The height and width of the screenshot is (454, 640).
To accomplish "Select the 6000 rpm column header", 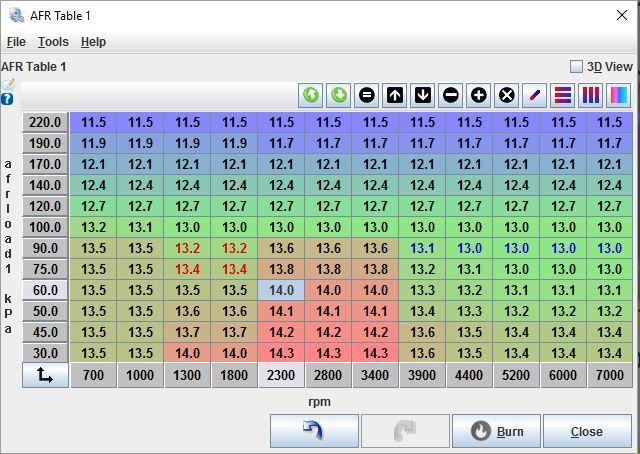I will pos(563,375).
